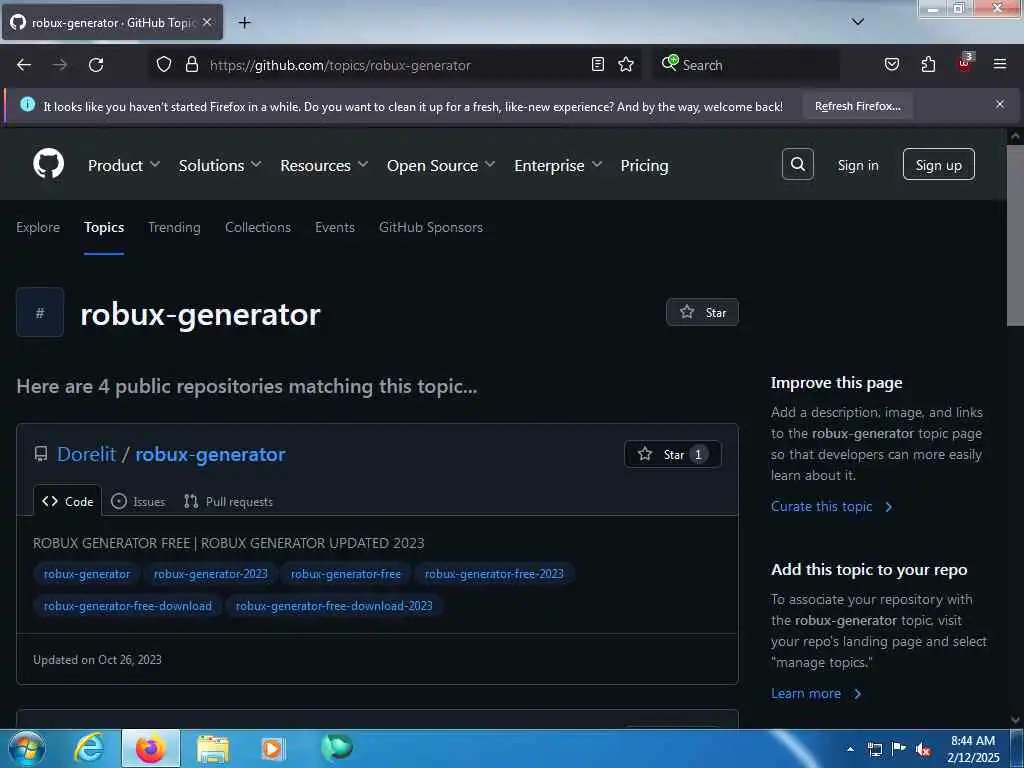Open the Pocket save icon
The width and height of the screenshot is (1024, 768).
(x=892, y=64)
